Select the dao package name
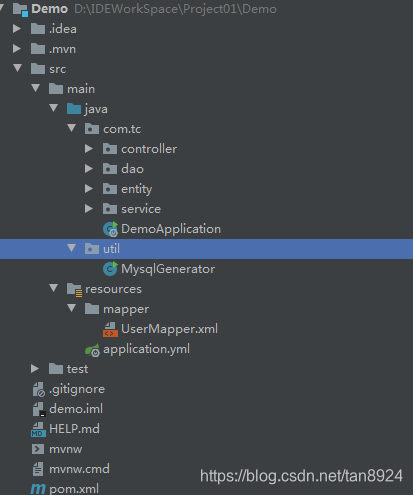This screenshot has width=413, height=495. click(132, 169)
